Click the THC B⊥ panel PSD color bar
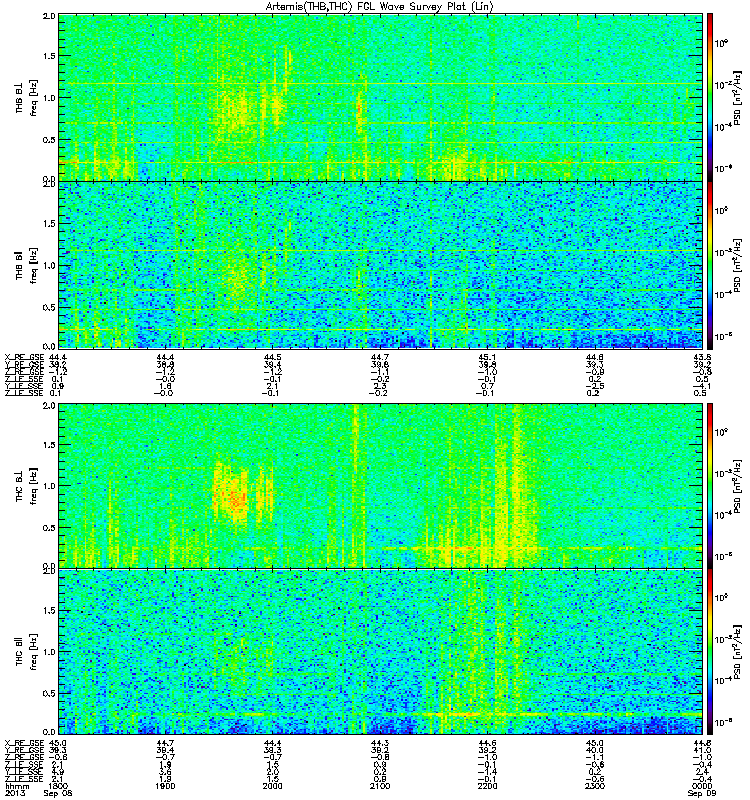750x800 pixels. pyautogui.click(x=710, y=486)
